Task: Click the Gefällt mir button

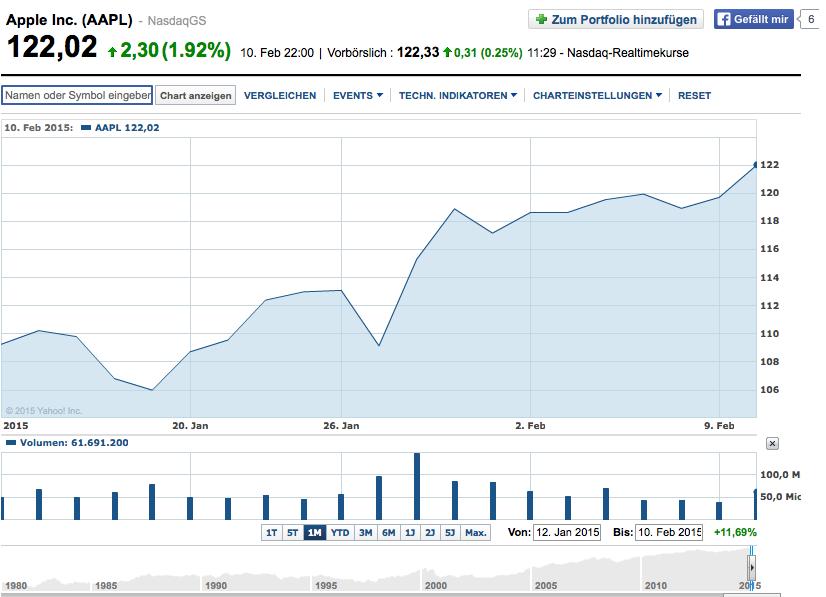Action: click(x=754, y=19)
